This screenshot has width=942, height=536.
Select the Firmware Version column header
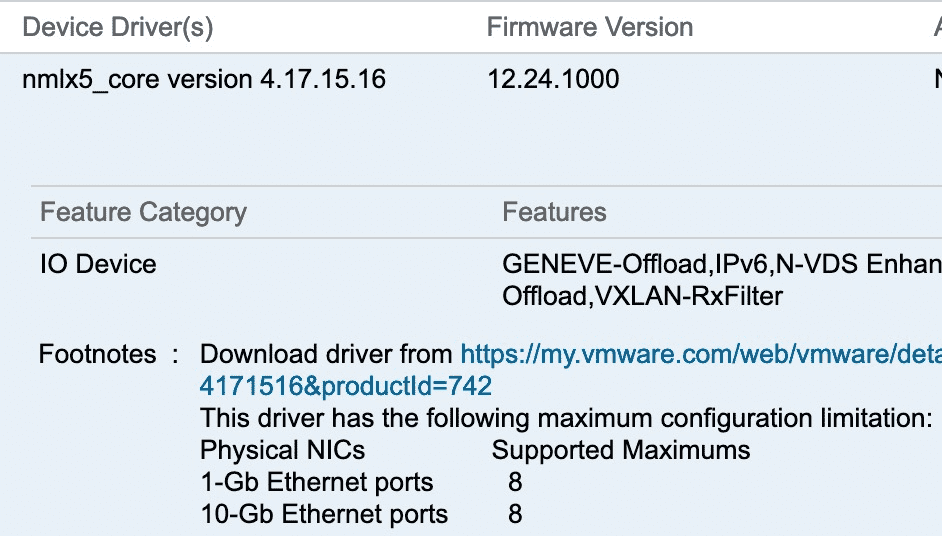pyautogui.click(x=589, y=27)
